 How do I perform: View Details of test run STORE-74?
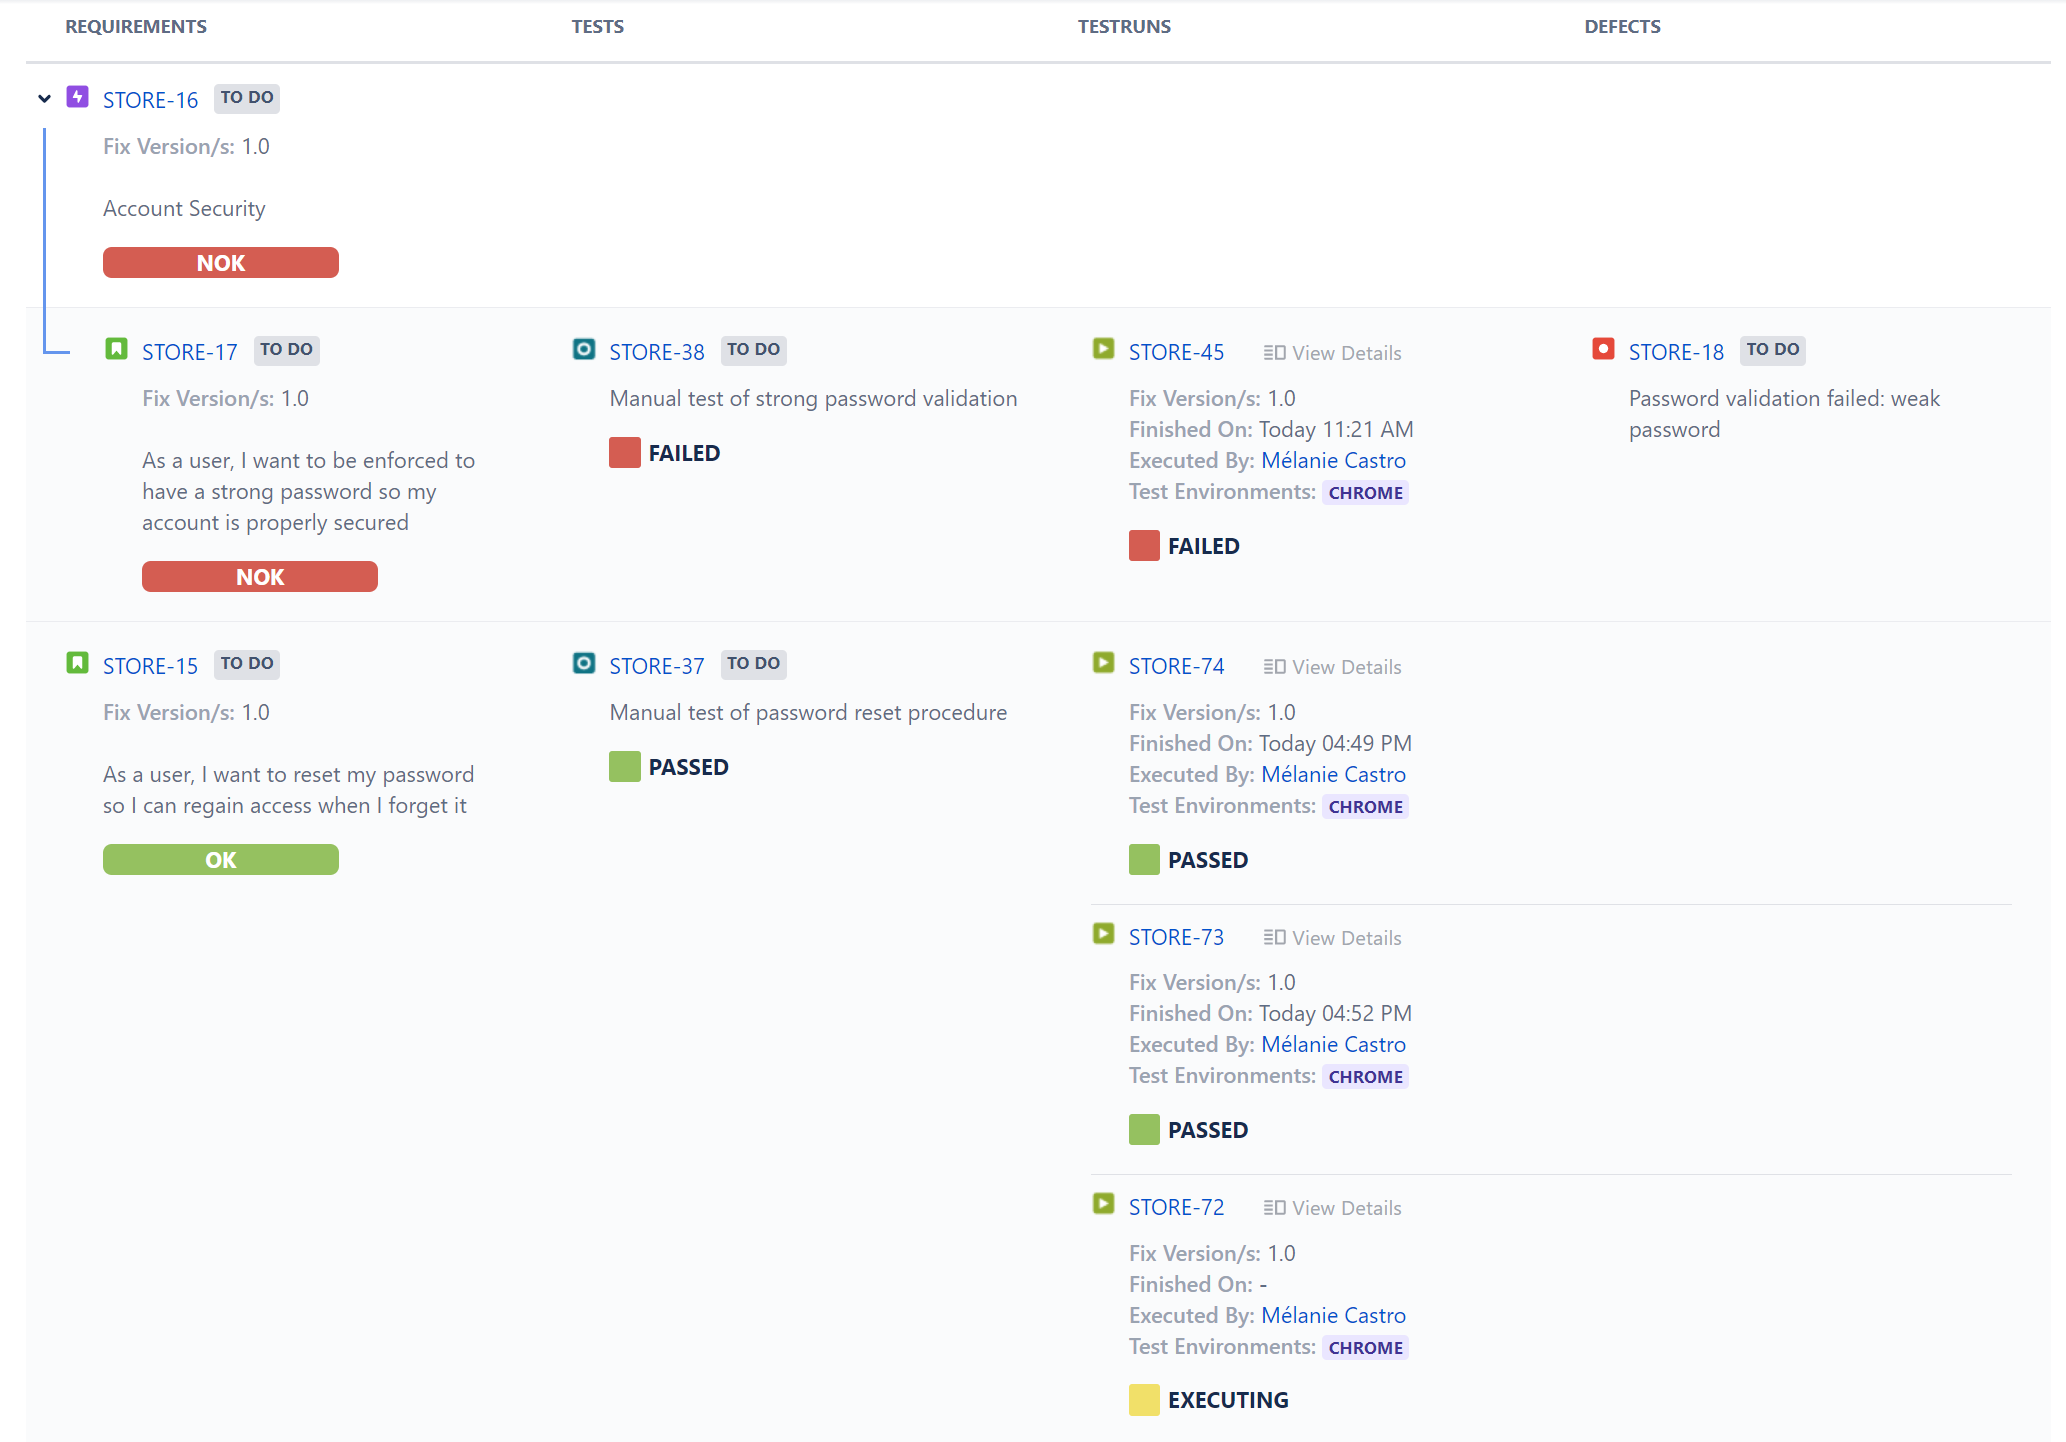(x=1332, y=667)
